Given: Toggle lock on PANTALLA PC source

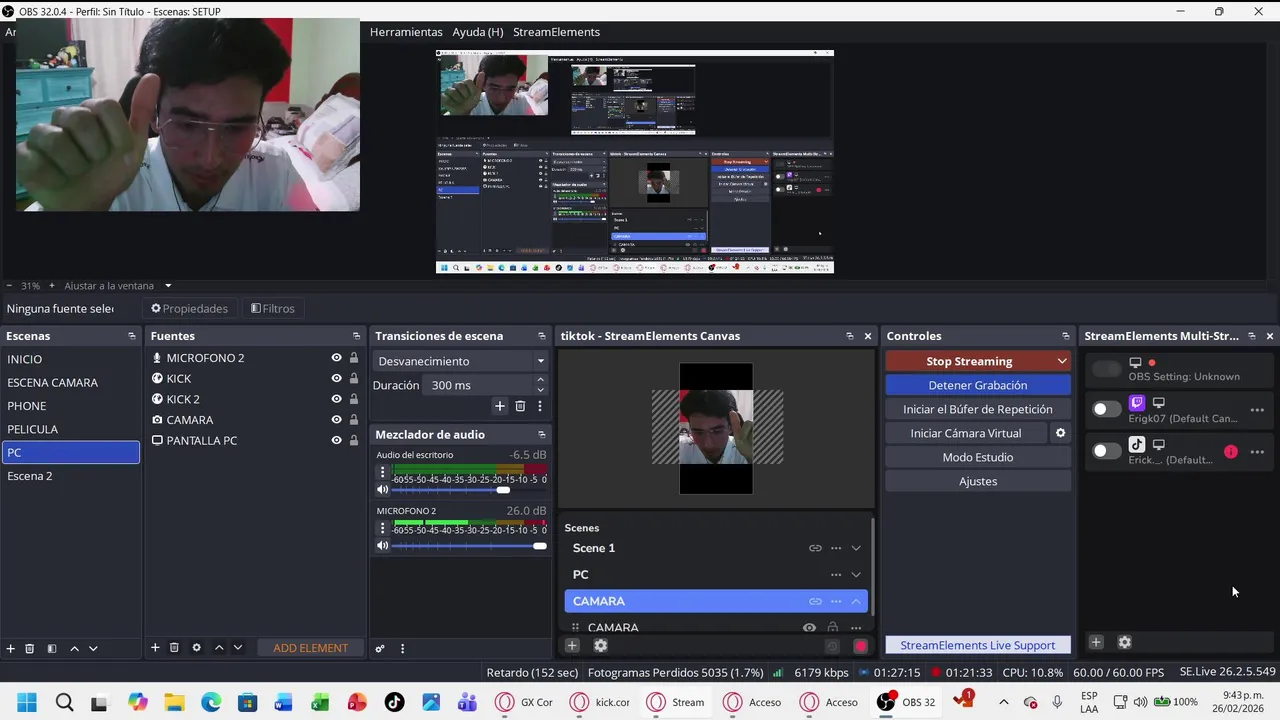Looking at the screenshot, I should (354, 441).
